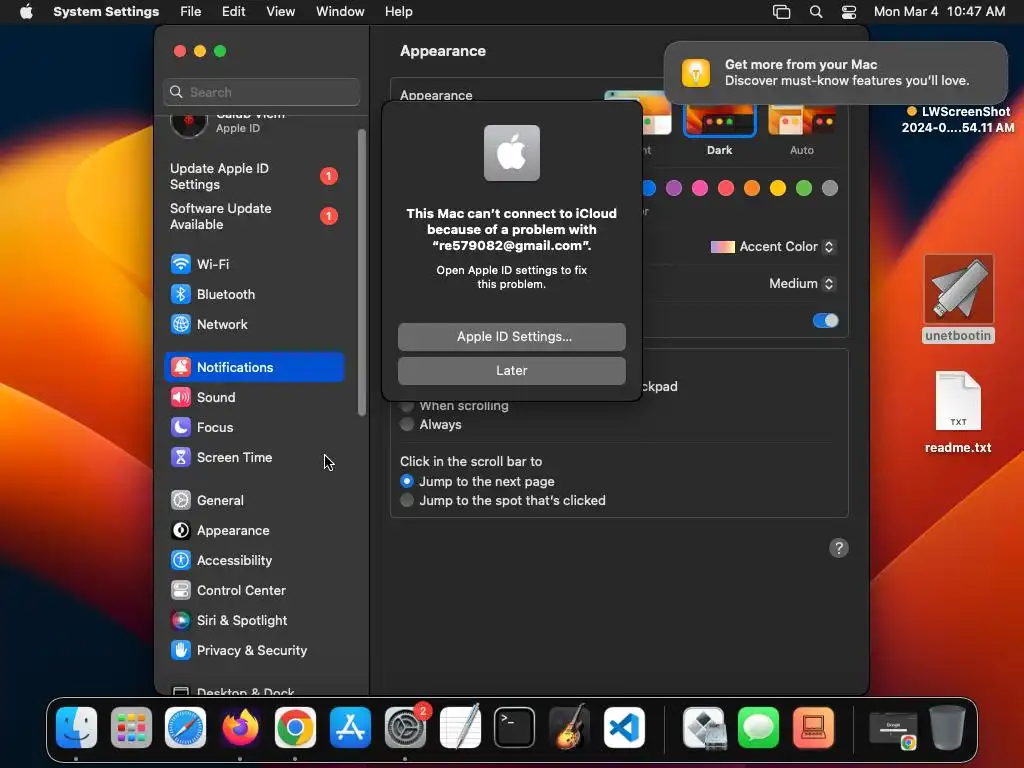
Task: Open the Window menu
Action: coord(340,12)
